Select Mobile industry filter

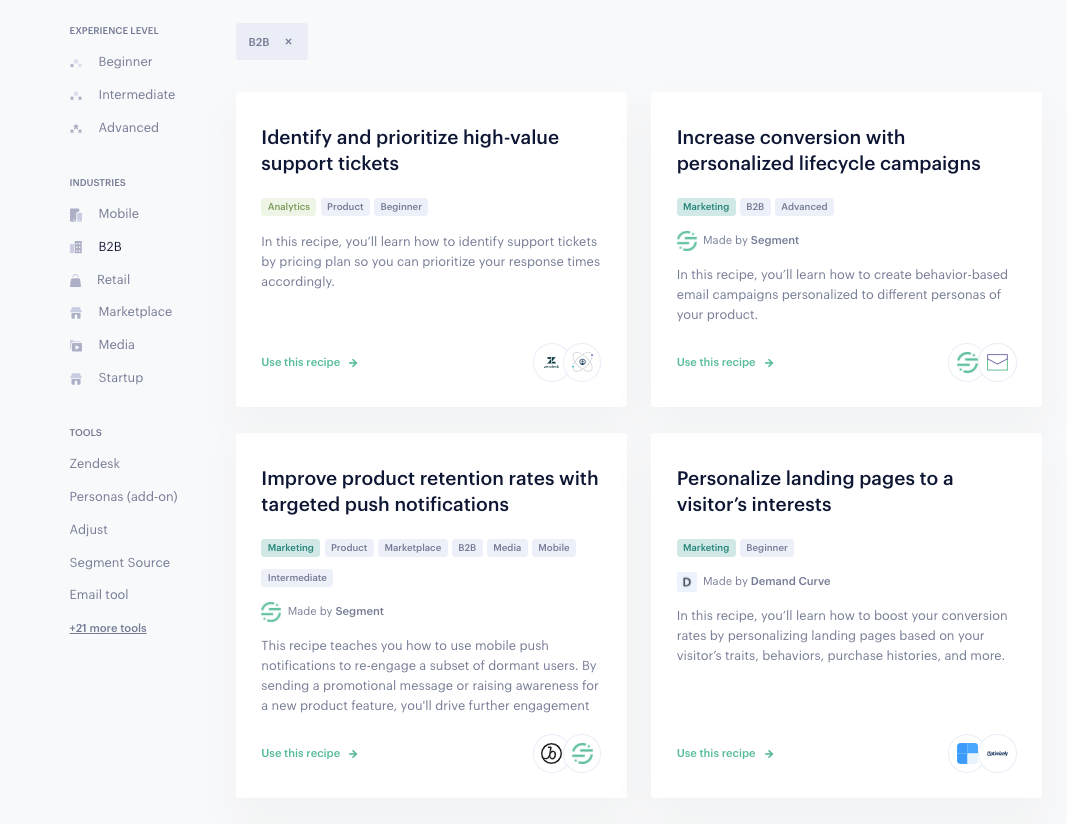tap(118, 214)
